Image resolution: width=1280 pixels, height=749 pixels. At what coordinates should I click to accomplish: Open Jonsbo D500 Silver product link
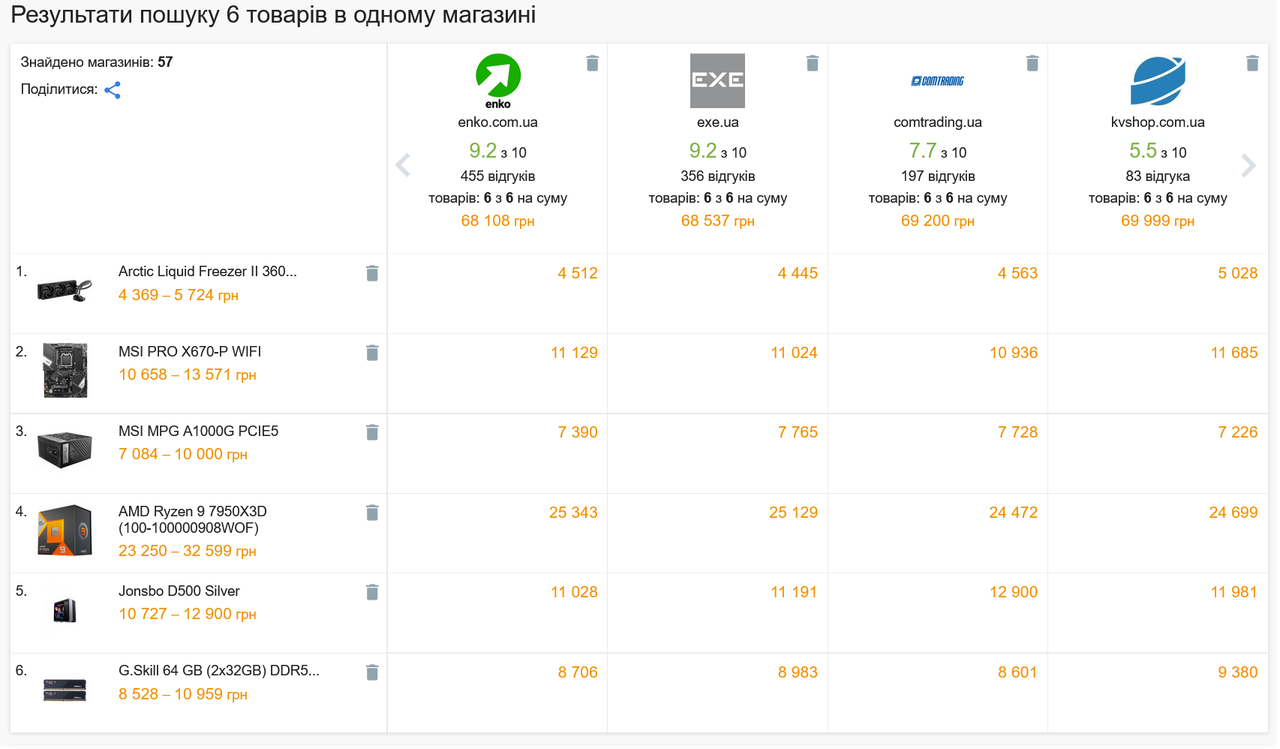179,592
